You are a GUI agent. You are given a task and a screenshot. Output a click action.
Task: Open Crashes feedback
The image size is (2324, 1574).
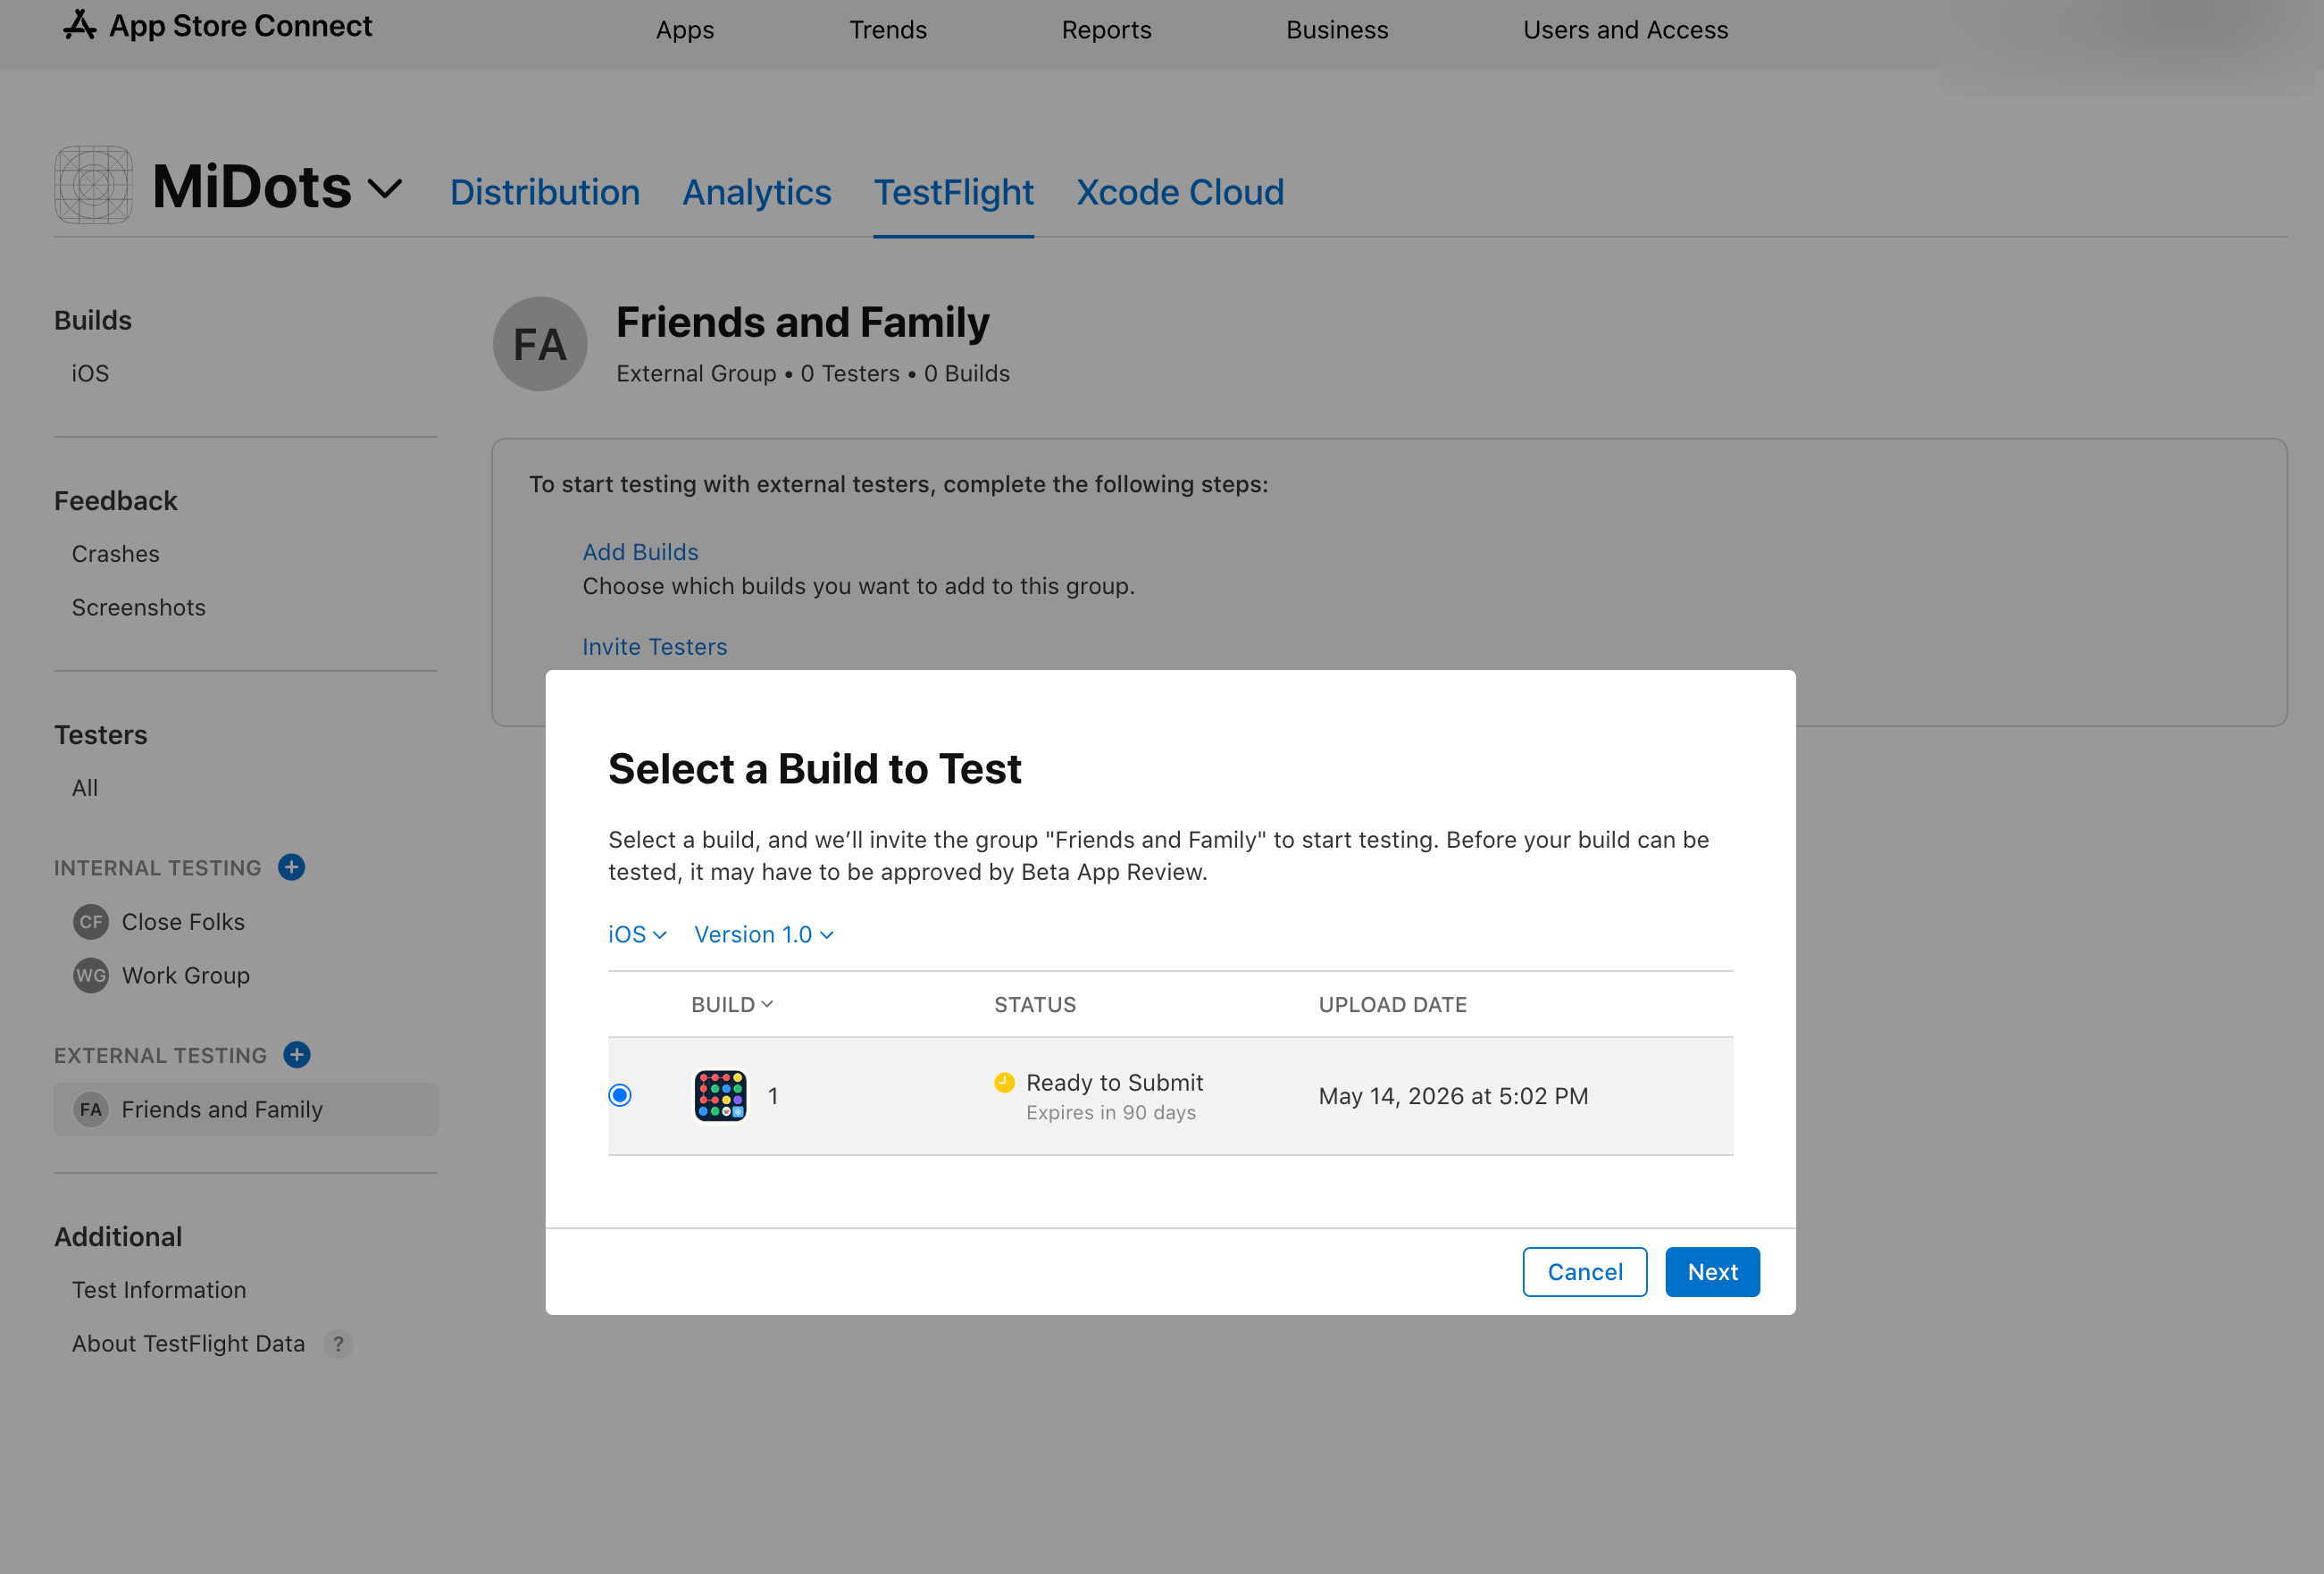tap(116, 554)
